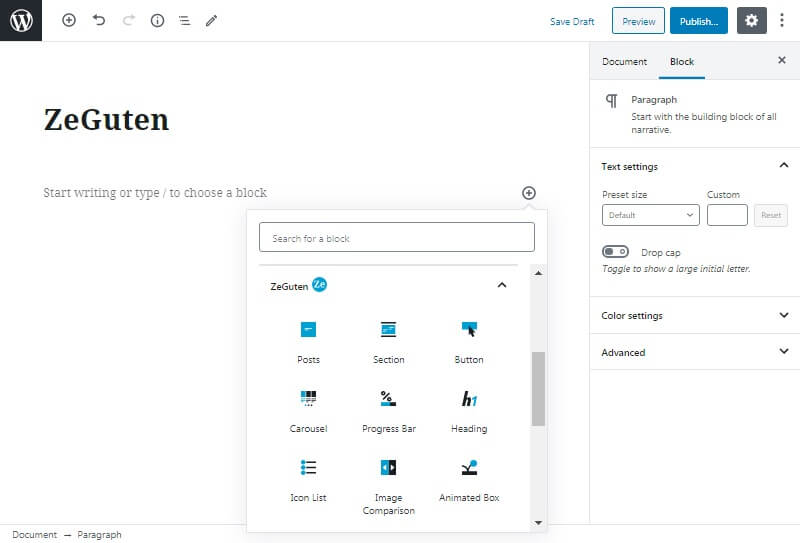Image resolution: width=800 pixels, height=543 pixels.
Task: Click the block list scrollbar thumb
Action: coord(538,388)
